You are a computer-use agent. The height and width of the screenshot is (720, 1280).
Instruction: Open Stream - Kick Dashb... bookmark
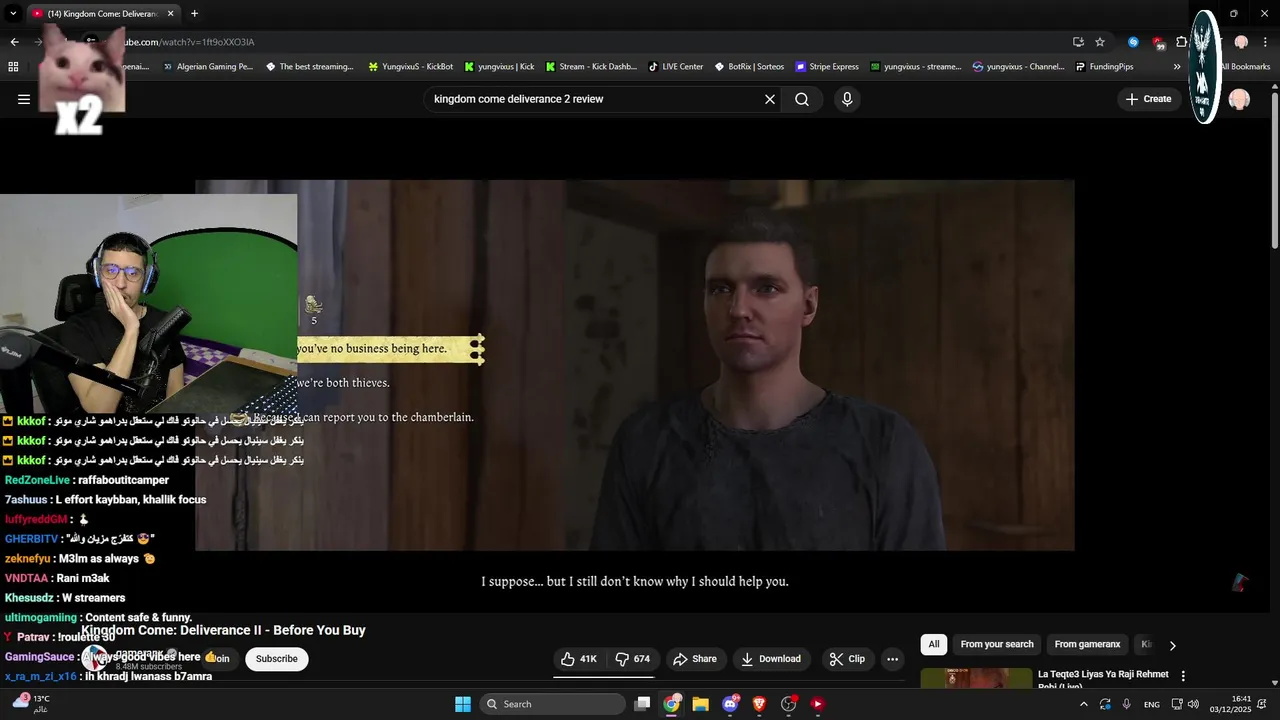591,67
